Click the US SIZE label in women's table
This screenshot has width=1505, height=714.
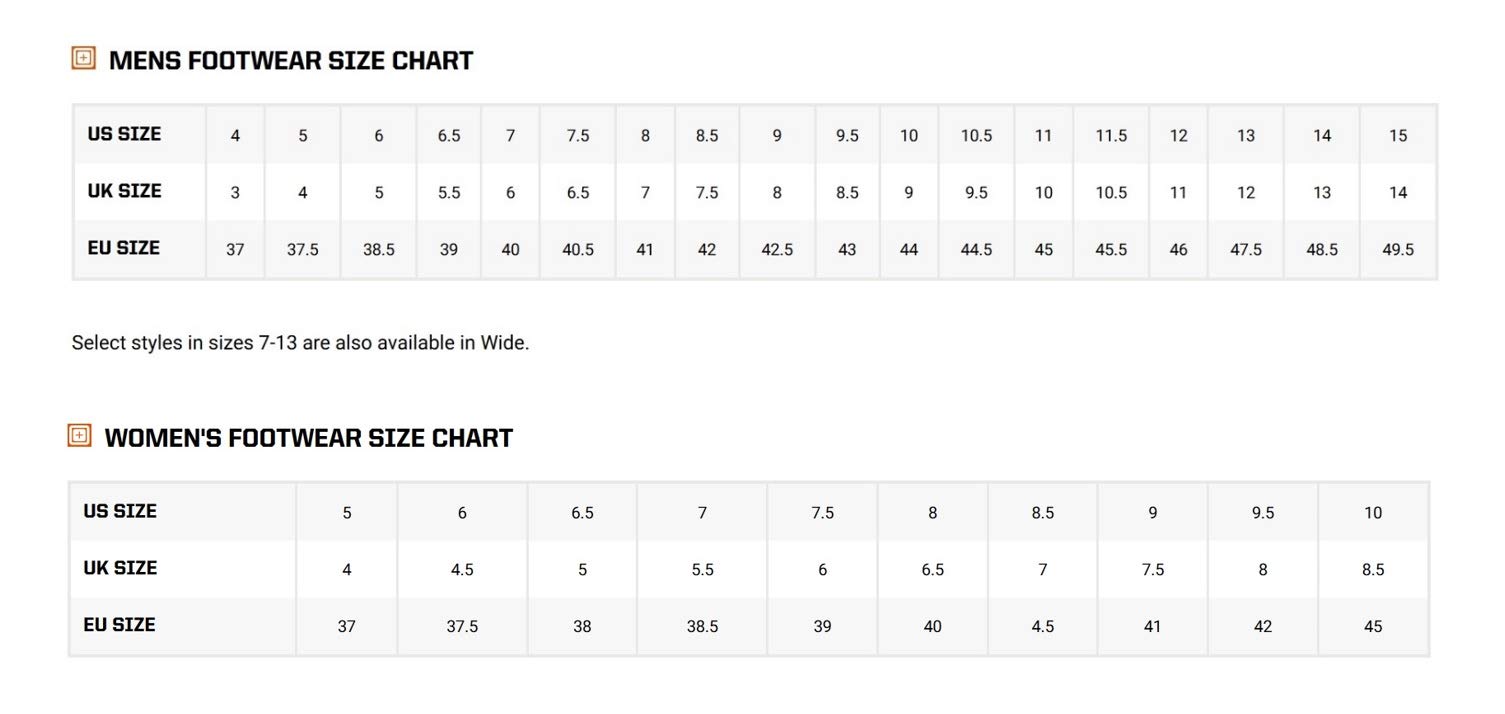coord(120,511)
